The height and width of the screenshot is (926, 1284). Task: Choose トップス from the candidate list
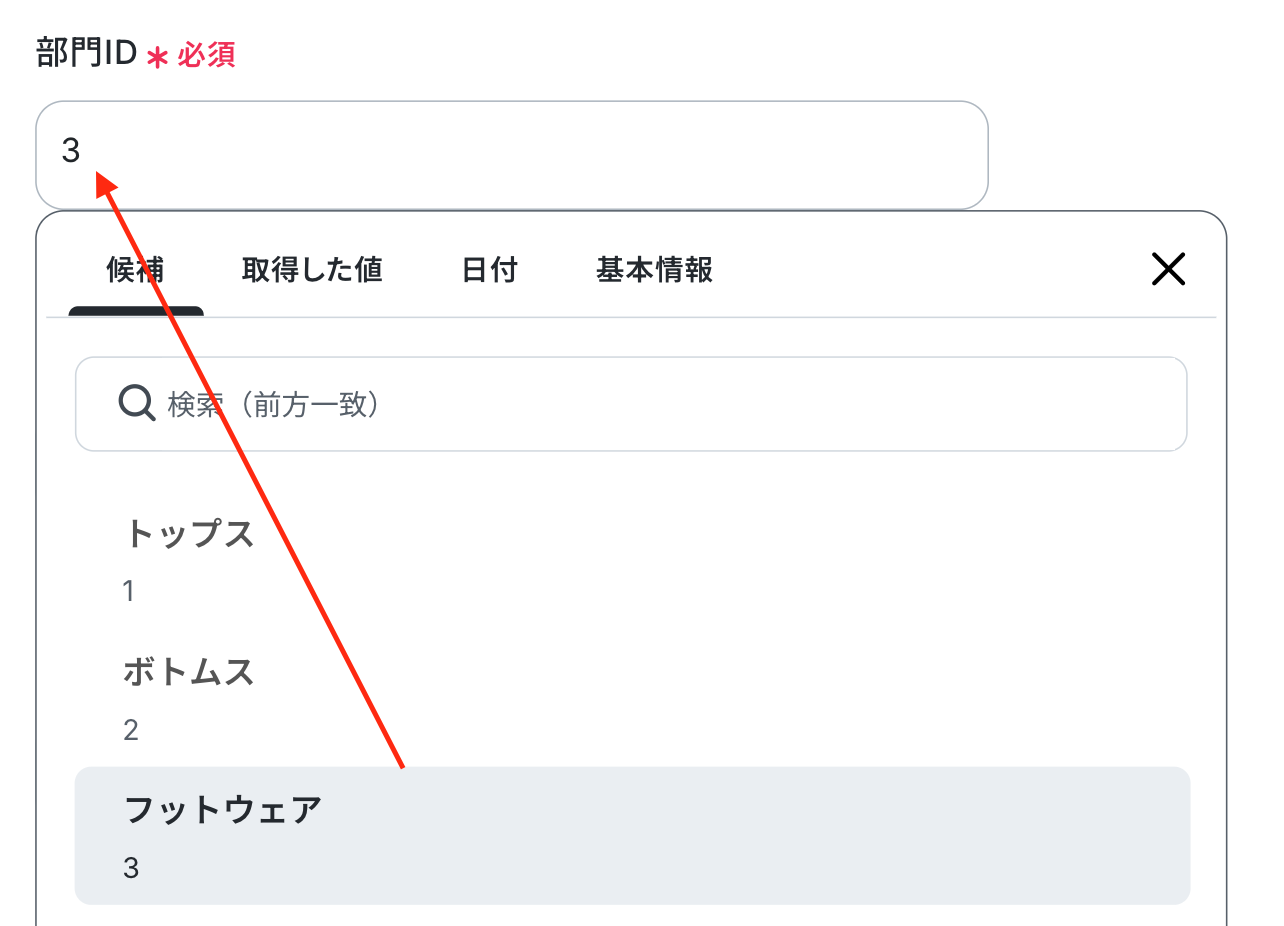(x=632, y=561)
